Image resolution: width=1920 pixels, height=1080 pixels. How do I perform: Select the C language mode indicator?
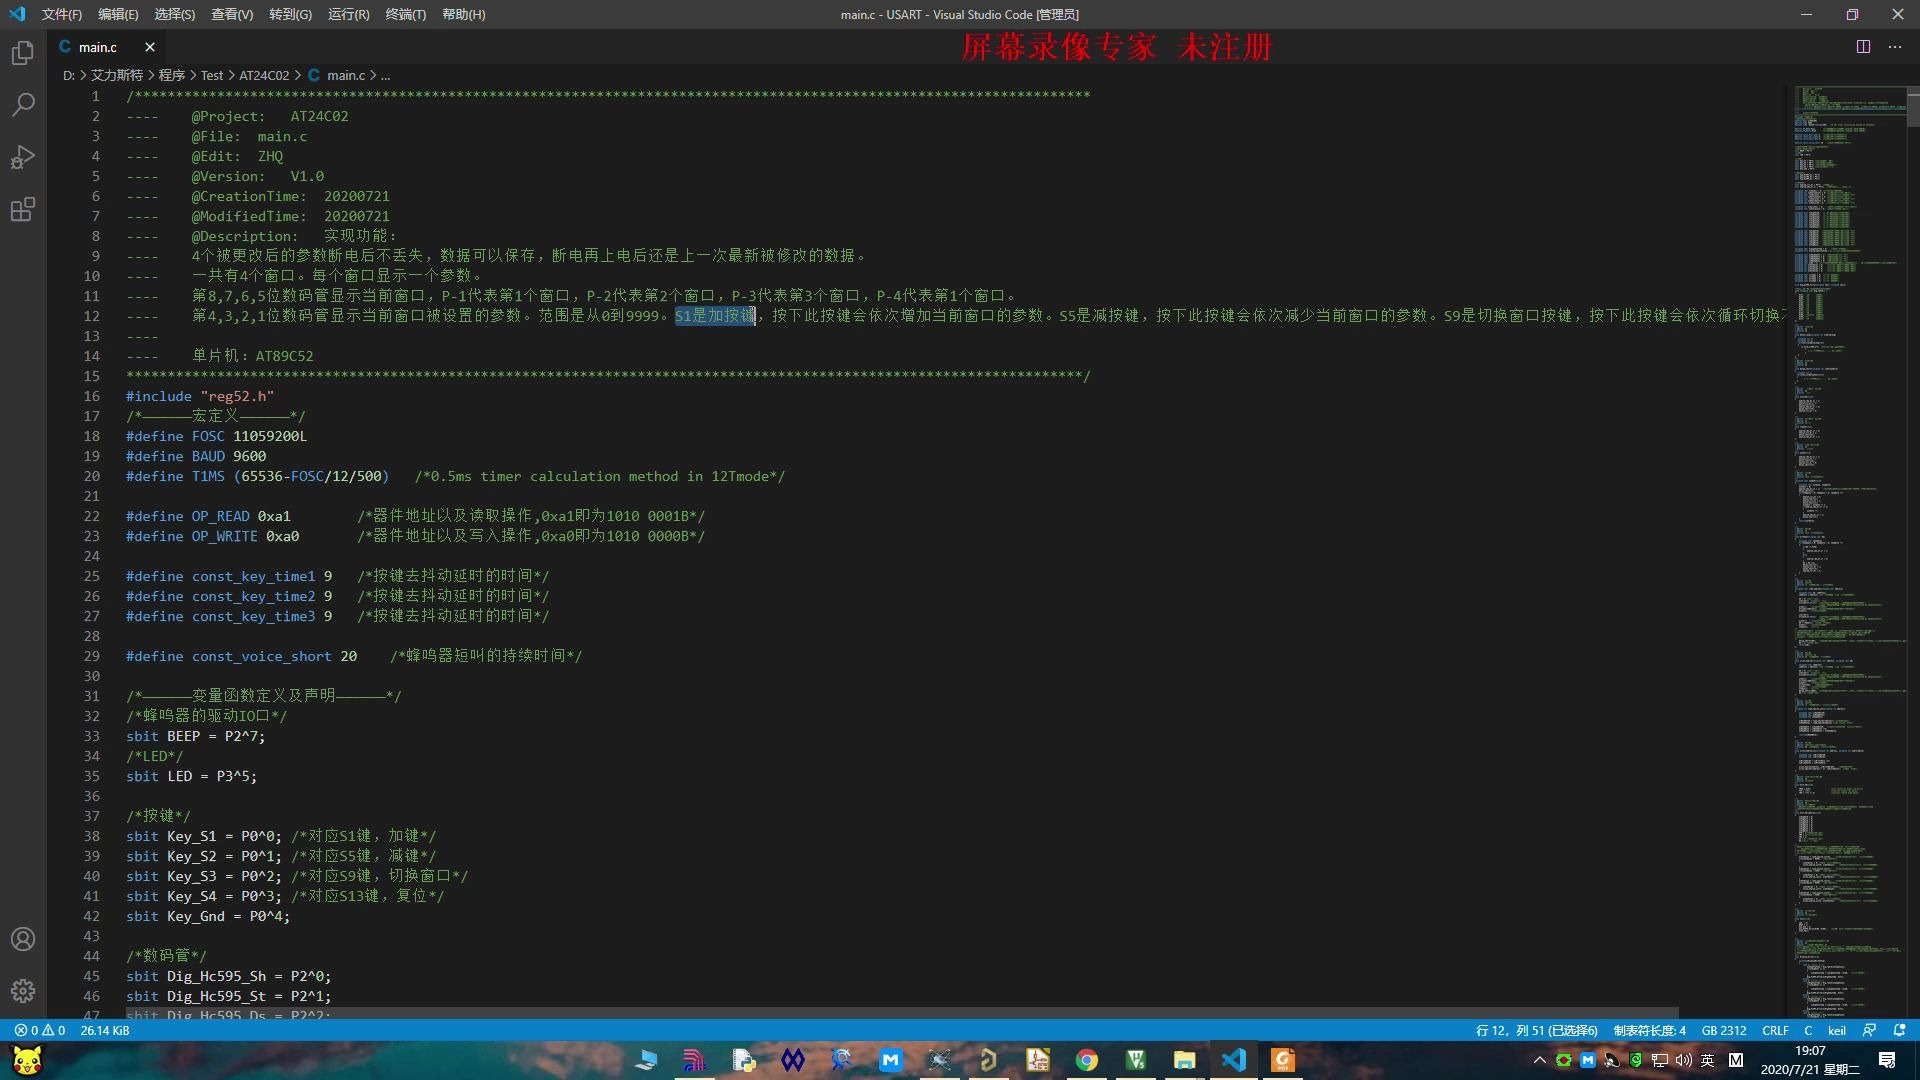pos(1807,1030)
